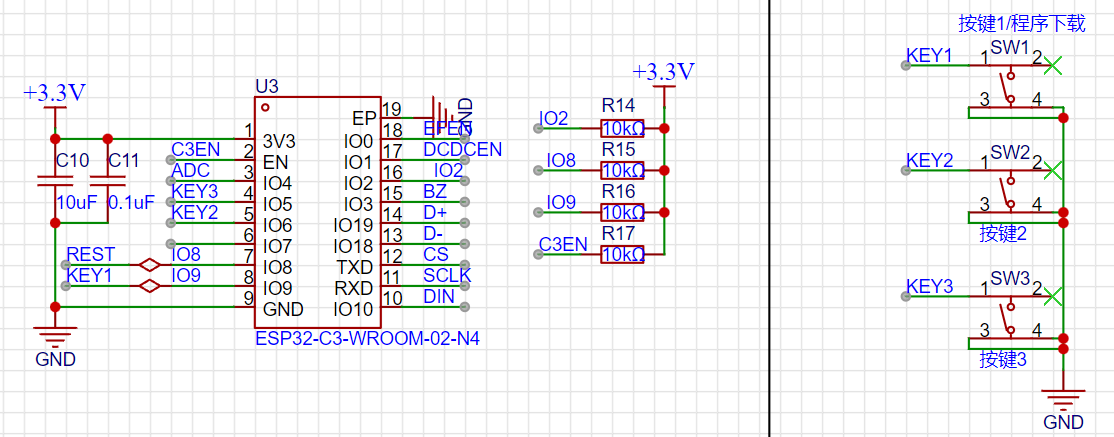Select the SW1 push-button switch symbol
1114x437 pixels.
tap(1010, 85)
